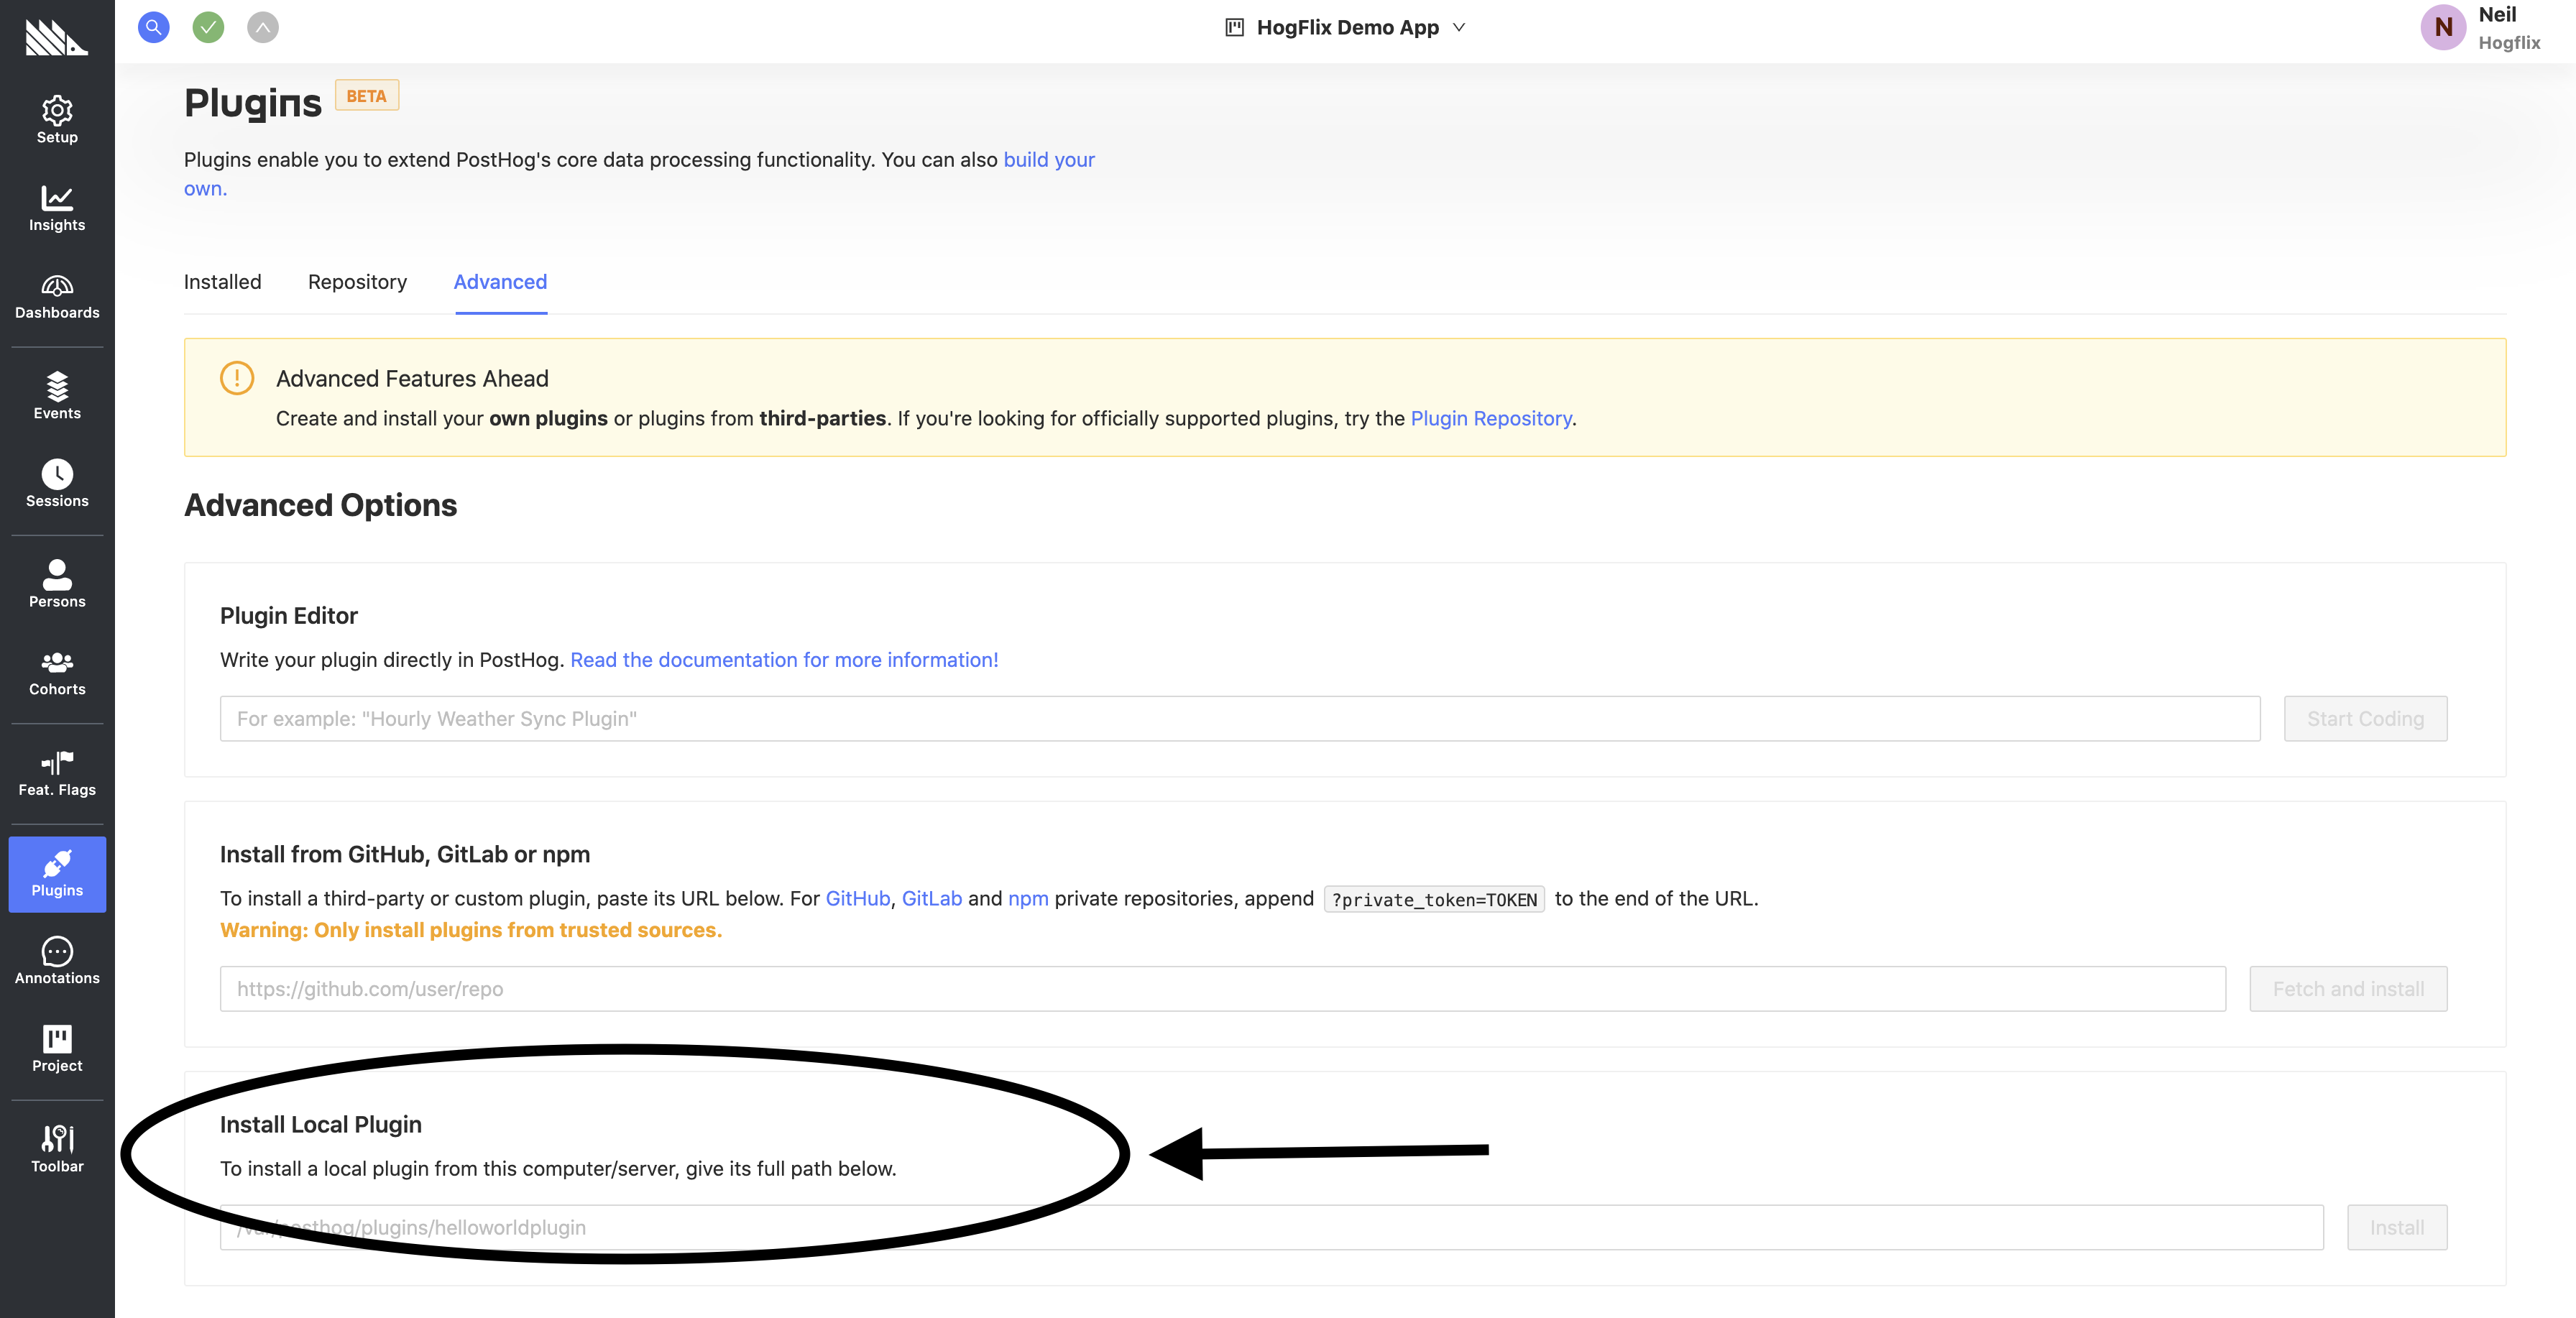Select the Installed plugins tab

pos(222,281)
